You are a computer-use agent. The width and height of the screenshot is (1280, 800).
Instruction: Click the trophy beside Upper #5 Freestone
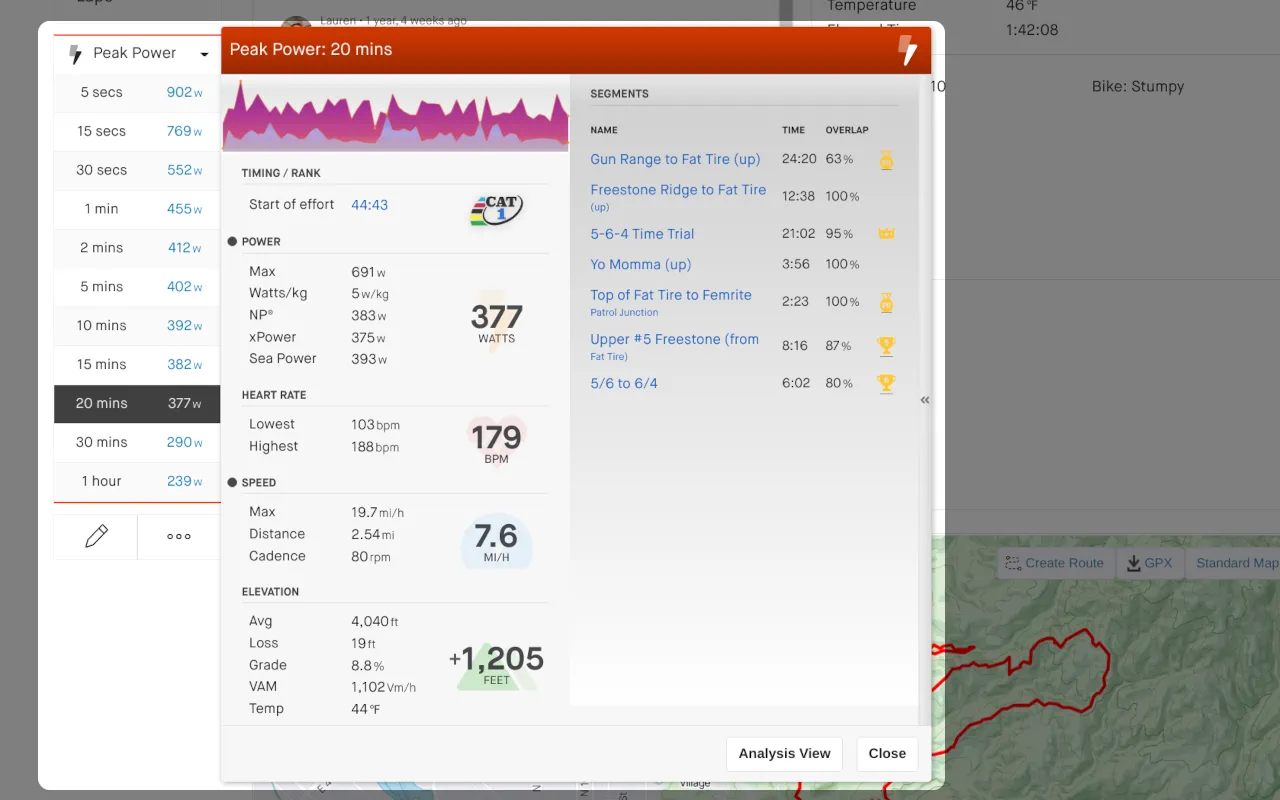pyautogui.click(x=885, y=346)
